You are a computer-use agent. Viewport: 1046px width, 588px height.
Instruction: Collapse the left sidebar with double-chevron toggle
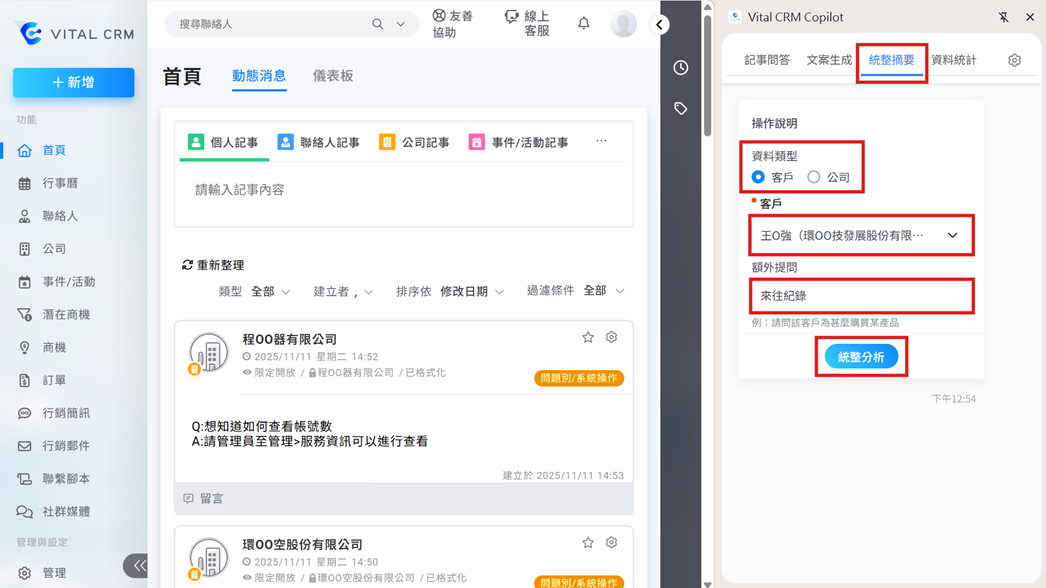[x=138, y=566]
